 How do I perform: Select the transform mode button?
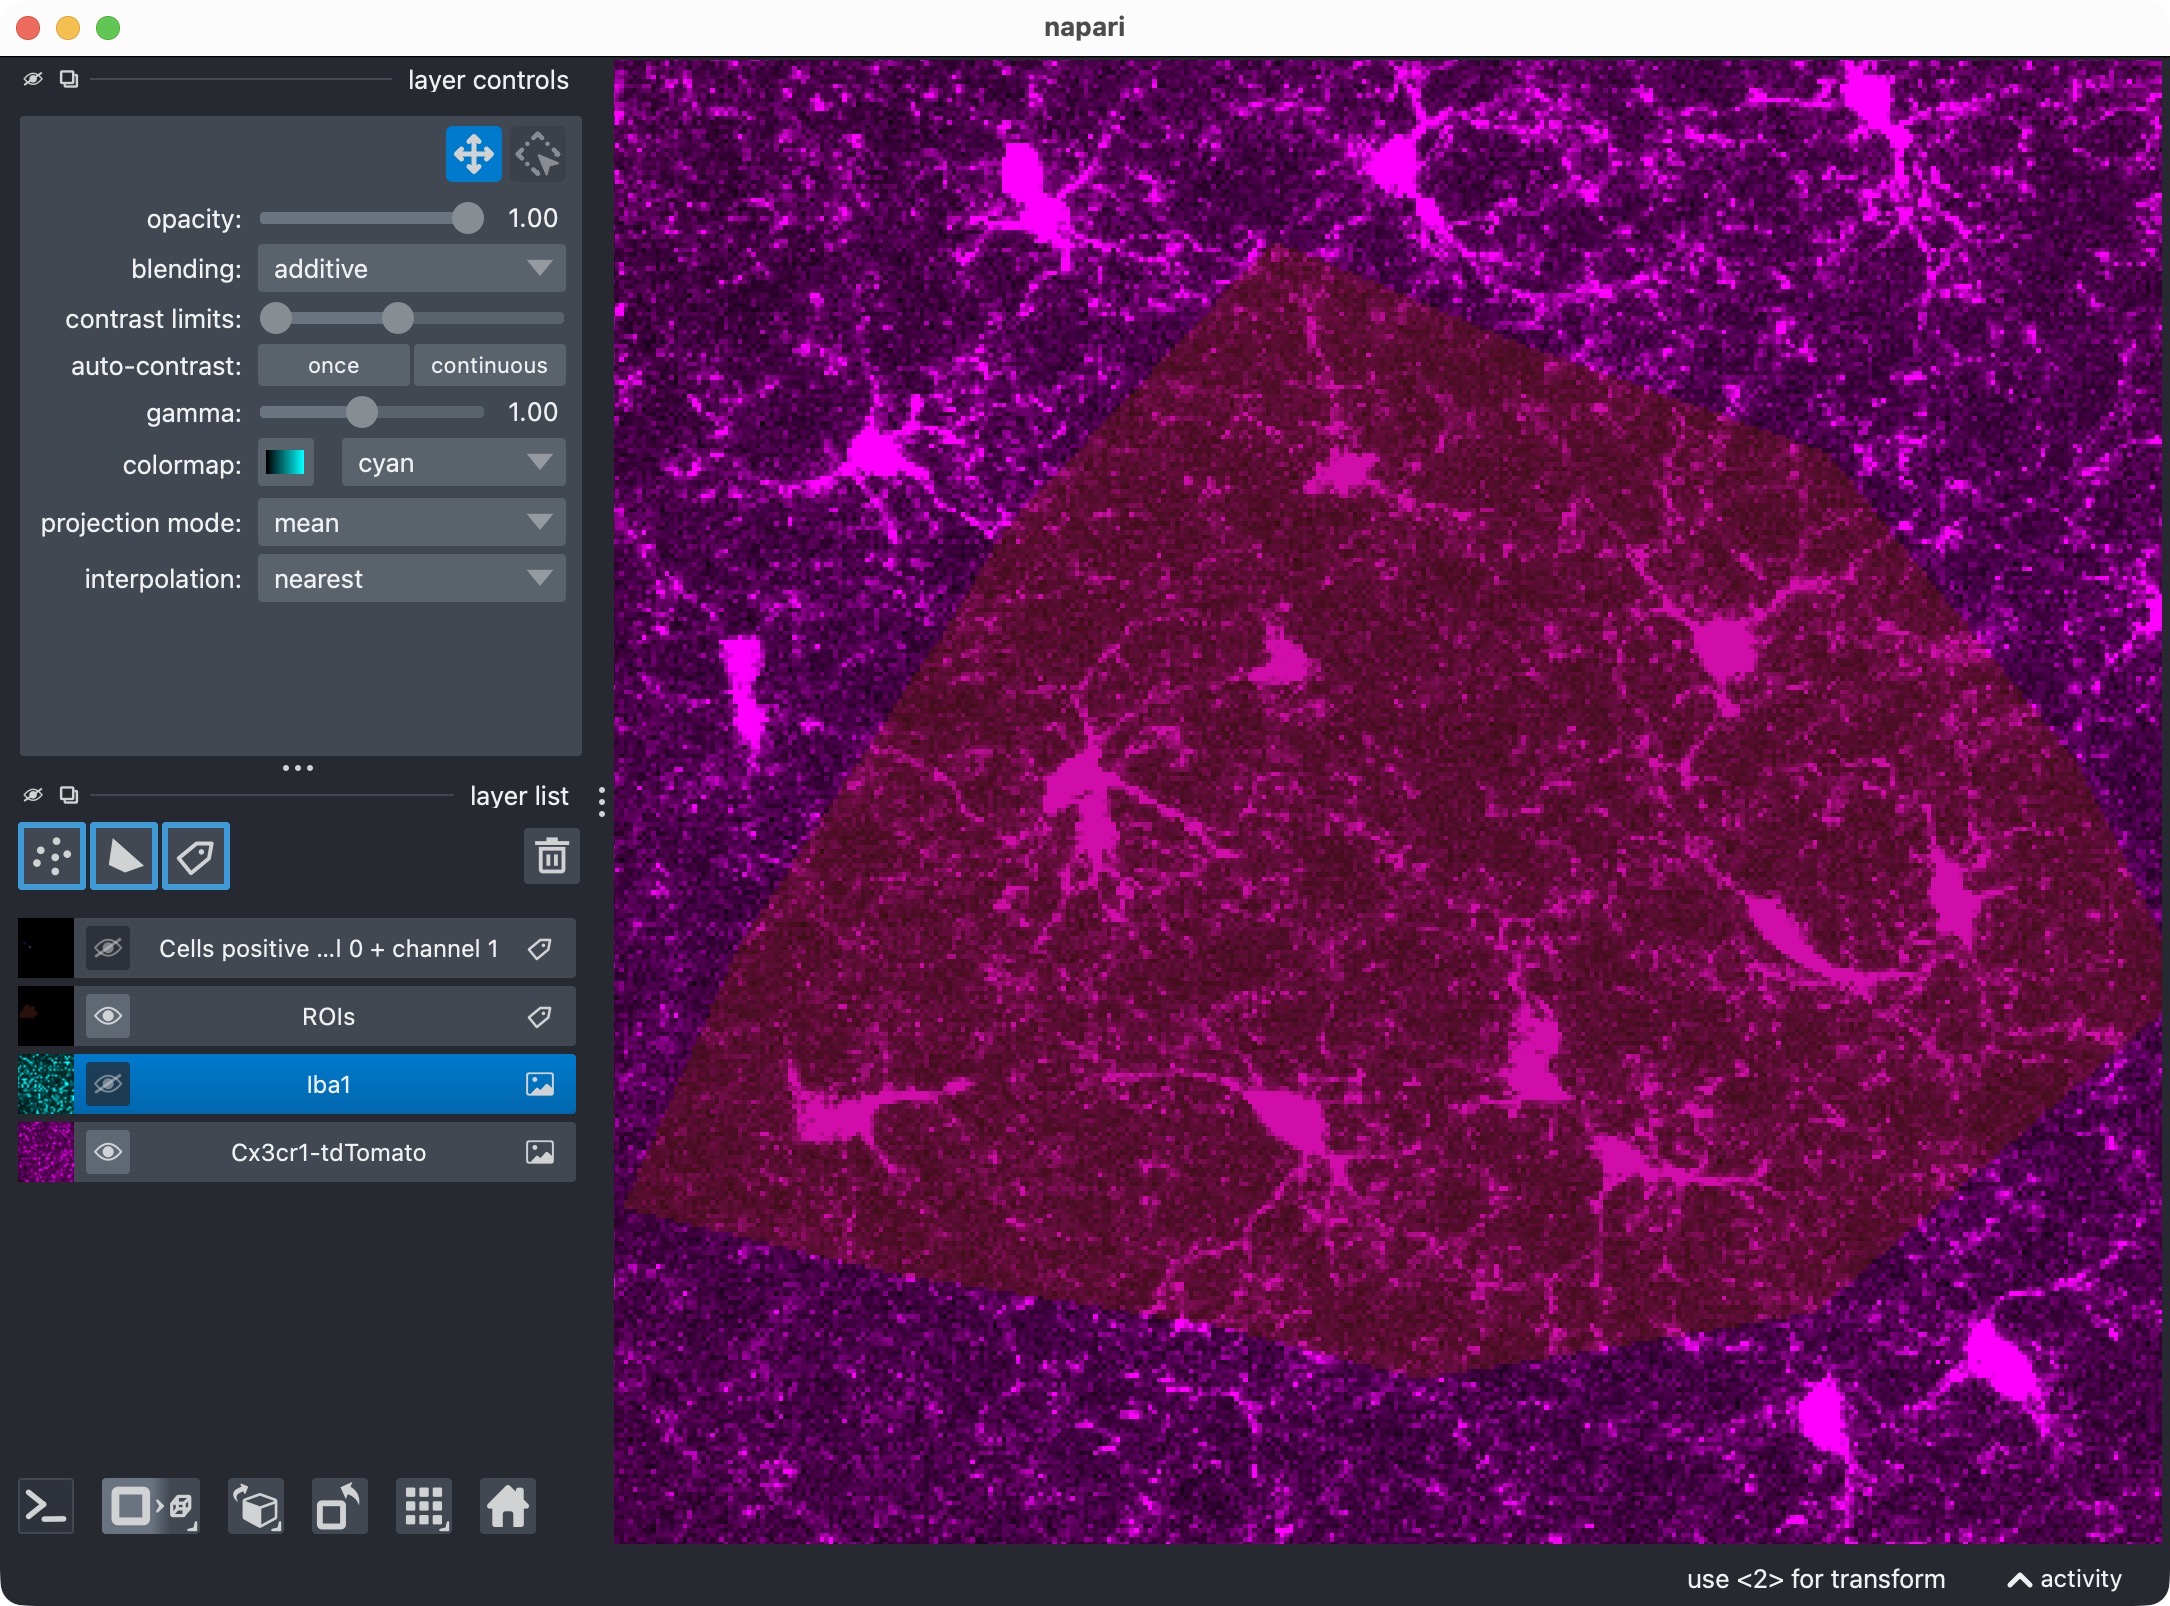(x=538, y=155)
